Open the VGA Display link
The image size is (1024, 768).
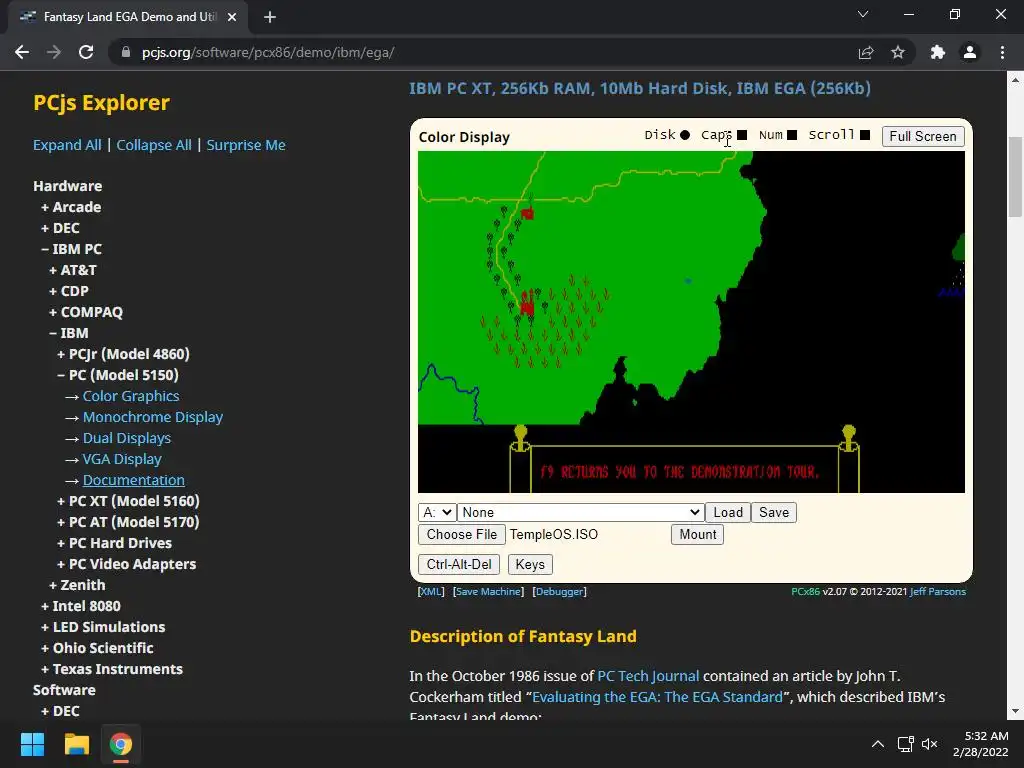point(122,459)
